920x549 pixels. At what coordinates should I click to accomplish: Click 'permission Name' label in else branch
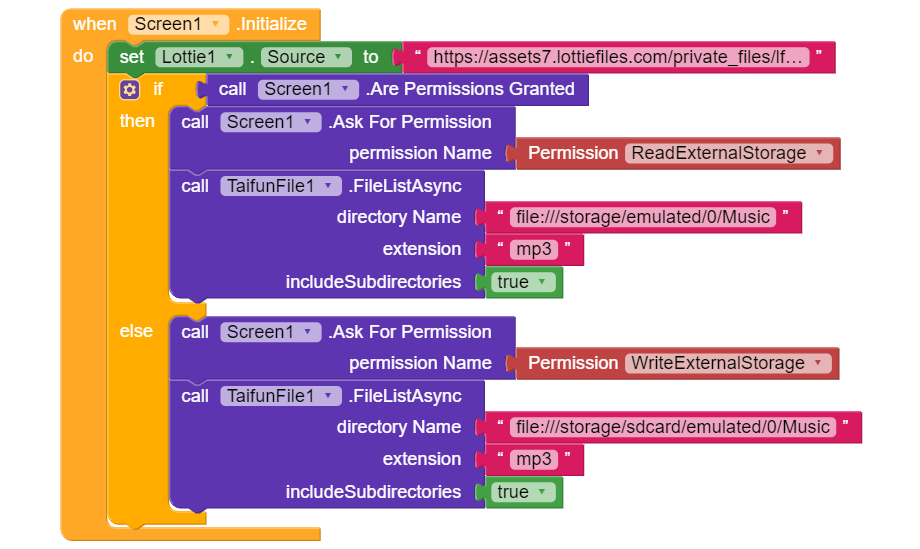(x=420, y=363)
